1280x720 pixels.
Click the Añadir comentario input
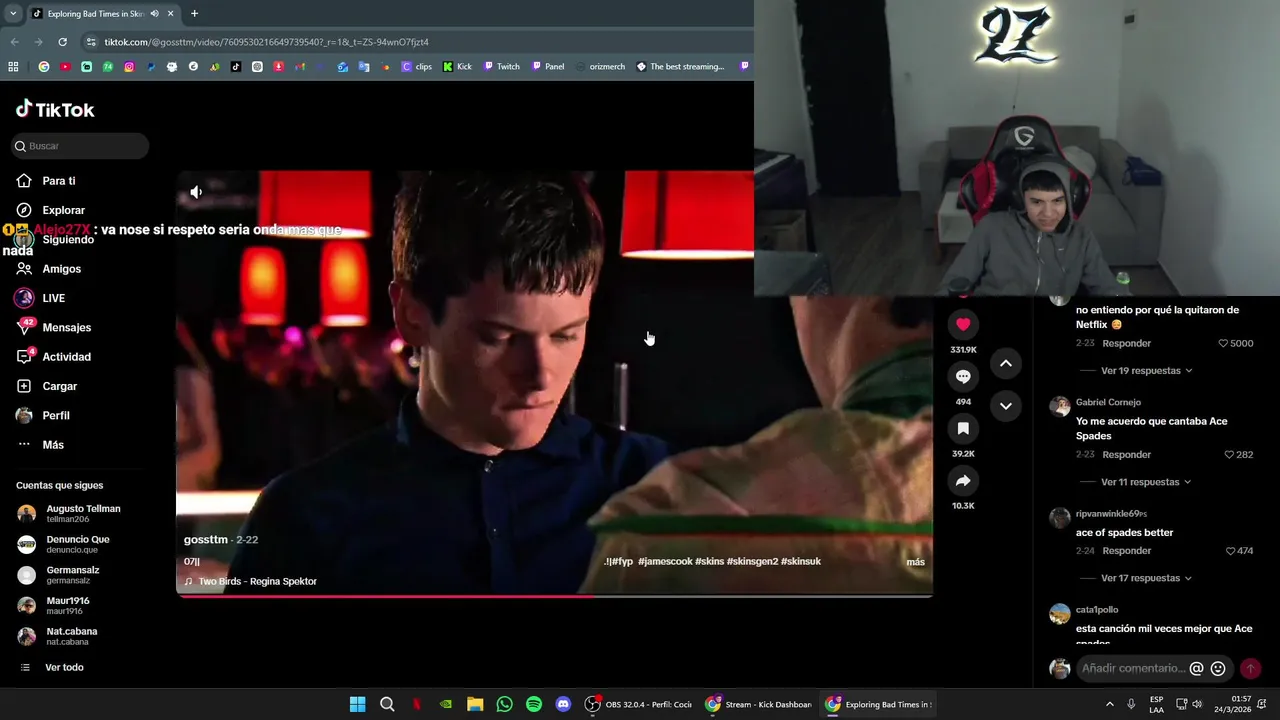point(1132,668)
